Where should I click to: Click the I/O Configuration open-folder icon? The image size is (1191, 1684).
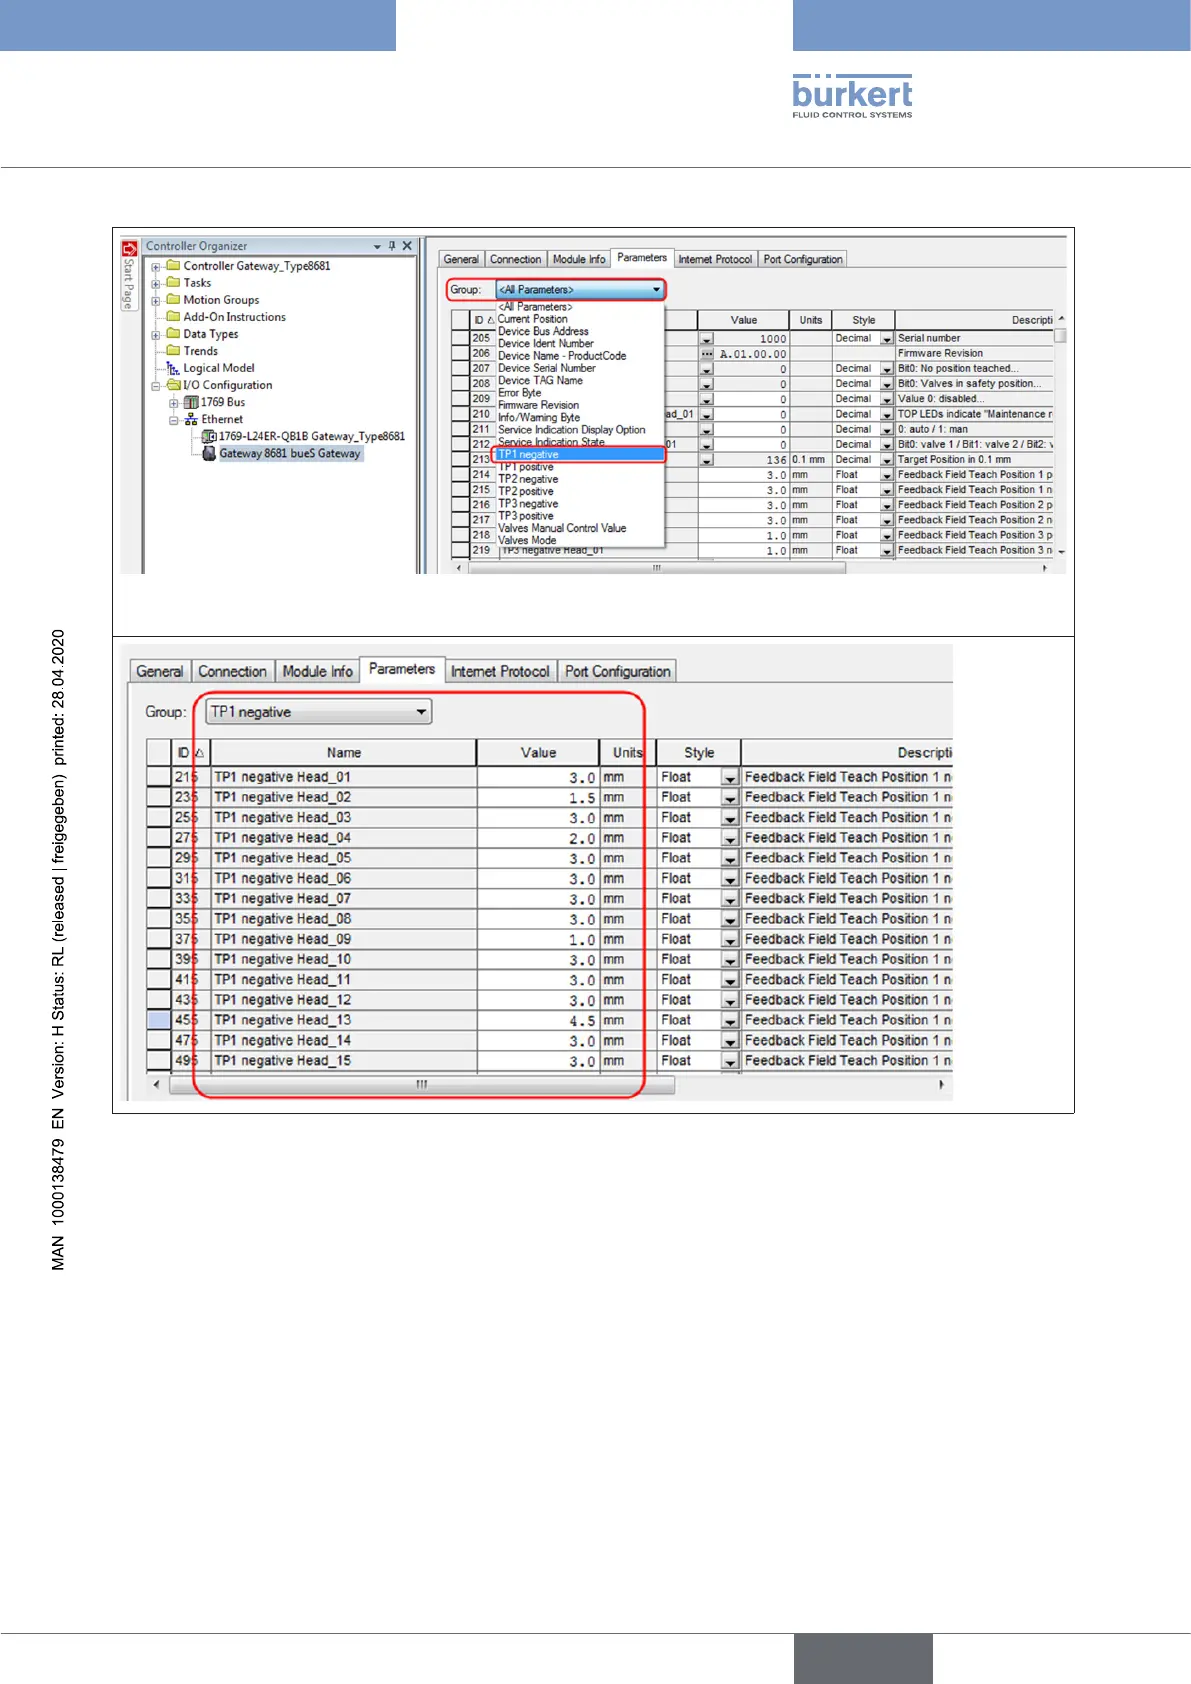pos(174,385)
